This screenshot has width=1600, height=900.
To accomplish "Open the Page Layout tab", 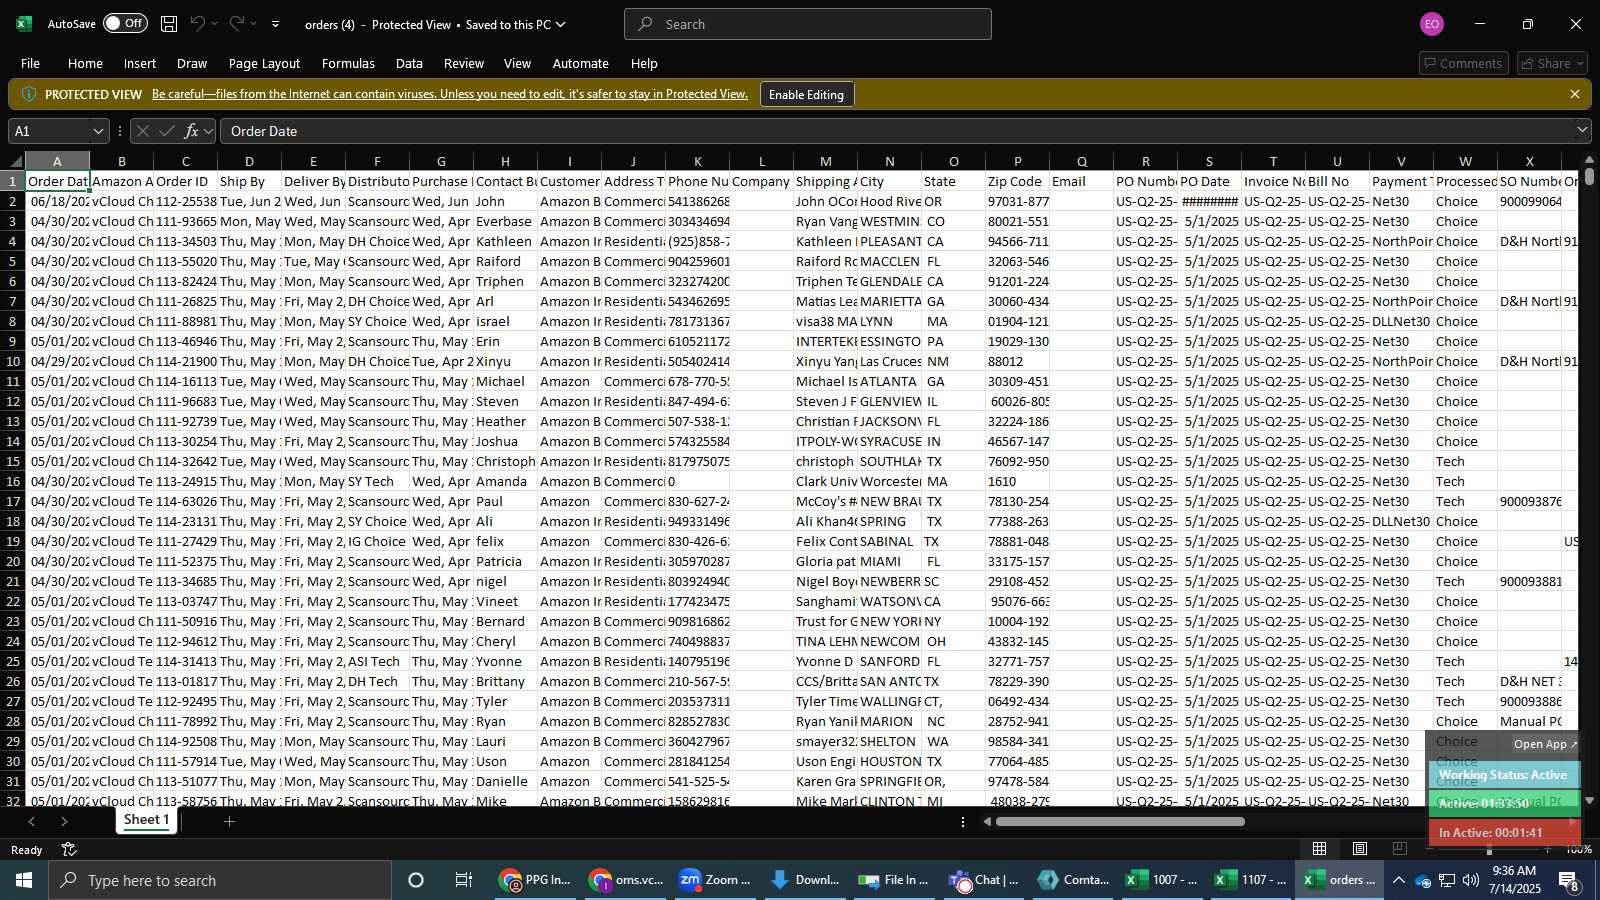I will coord(264,63).
